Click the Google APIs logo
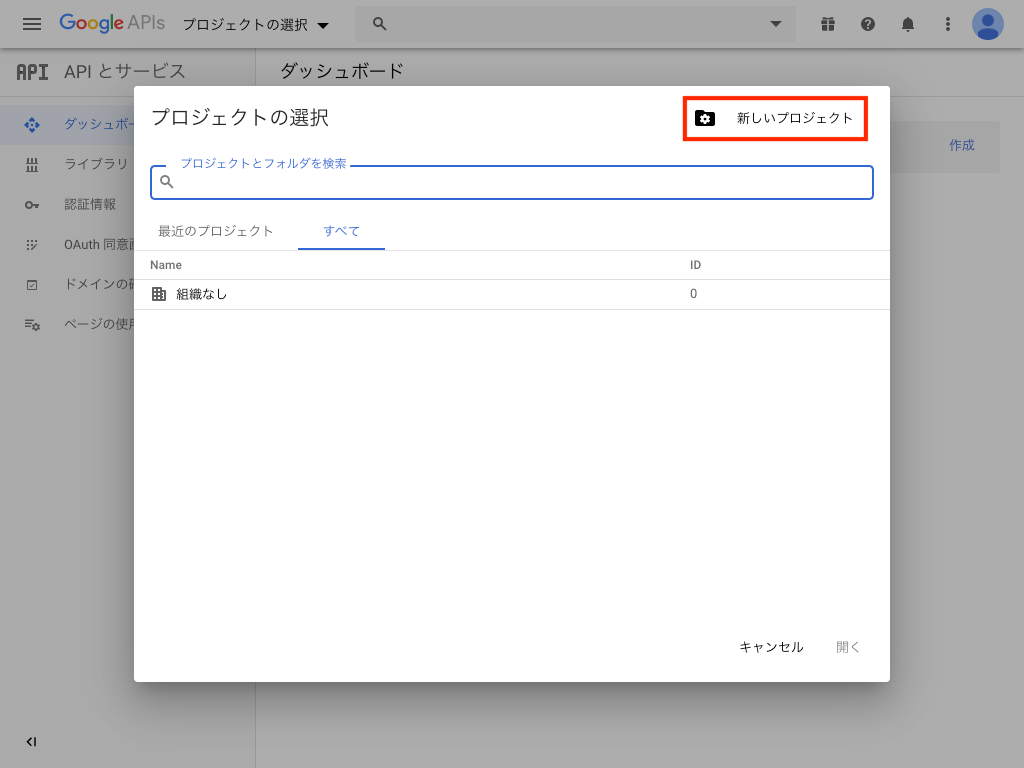The image size is (1024, 768). pos(111,23)
